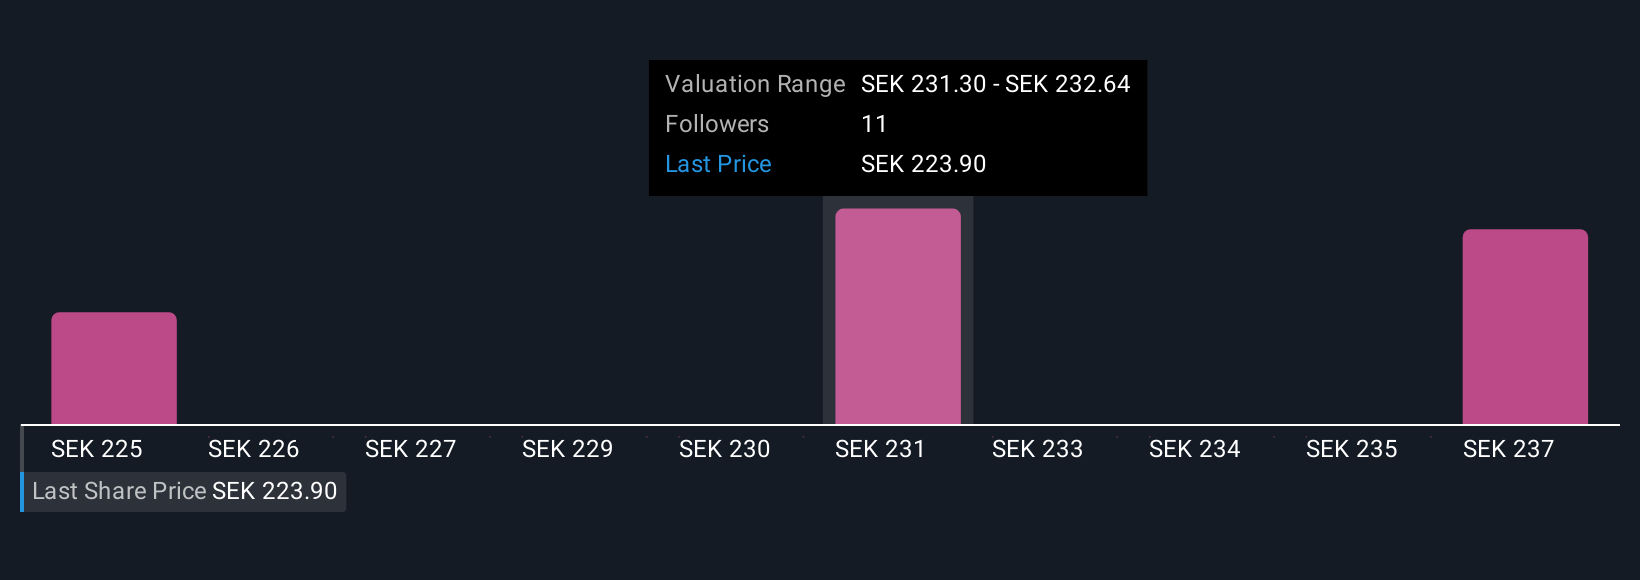
Task: Select the SEK 235 axis label
Action: tap(1351, 449)
